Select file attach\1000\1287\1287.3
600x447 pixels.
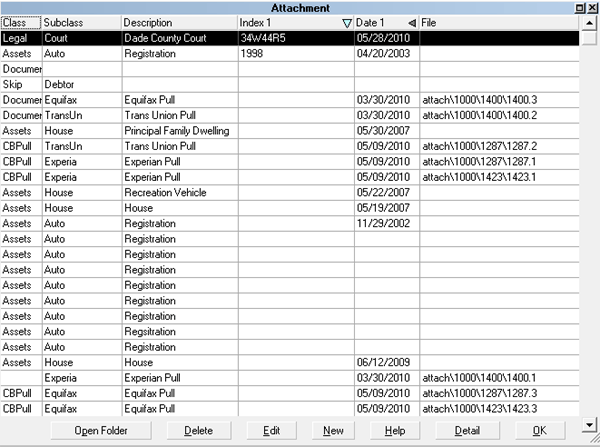pos(499,393)
